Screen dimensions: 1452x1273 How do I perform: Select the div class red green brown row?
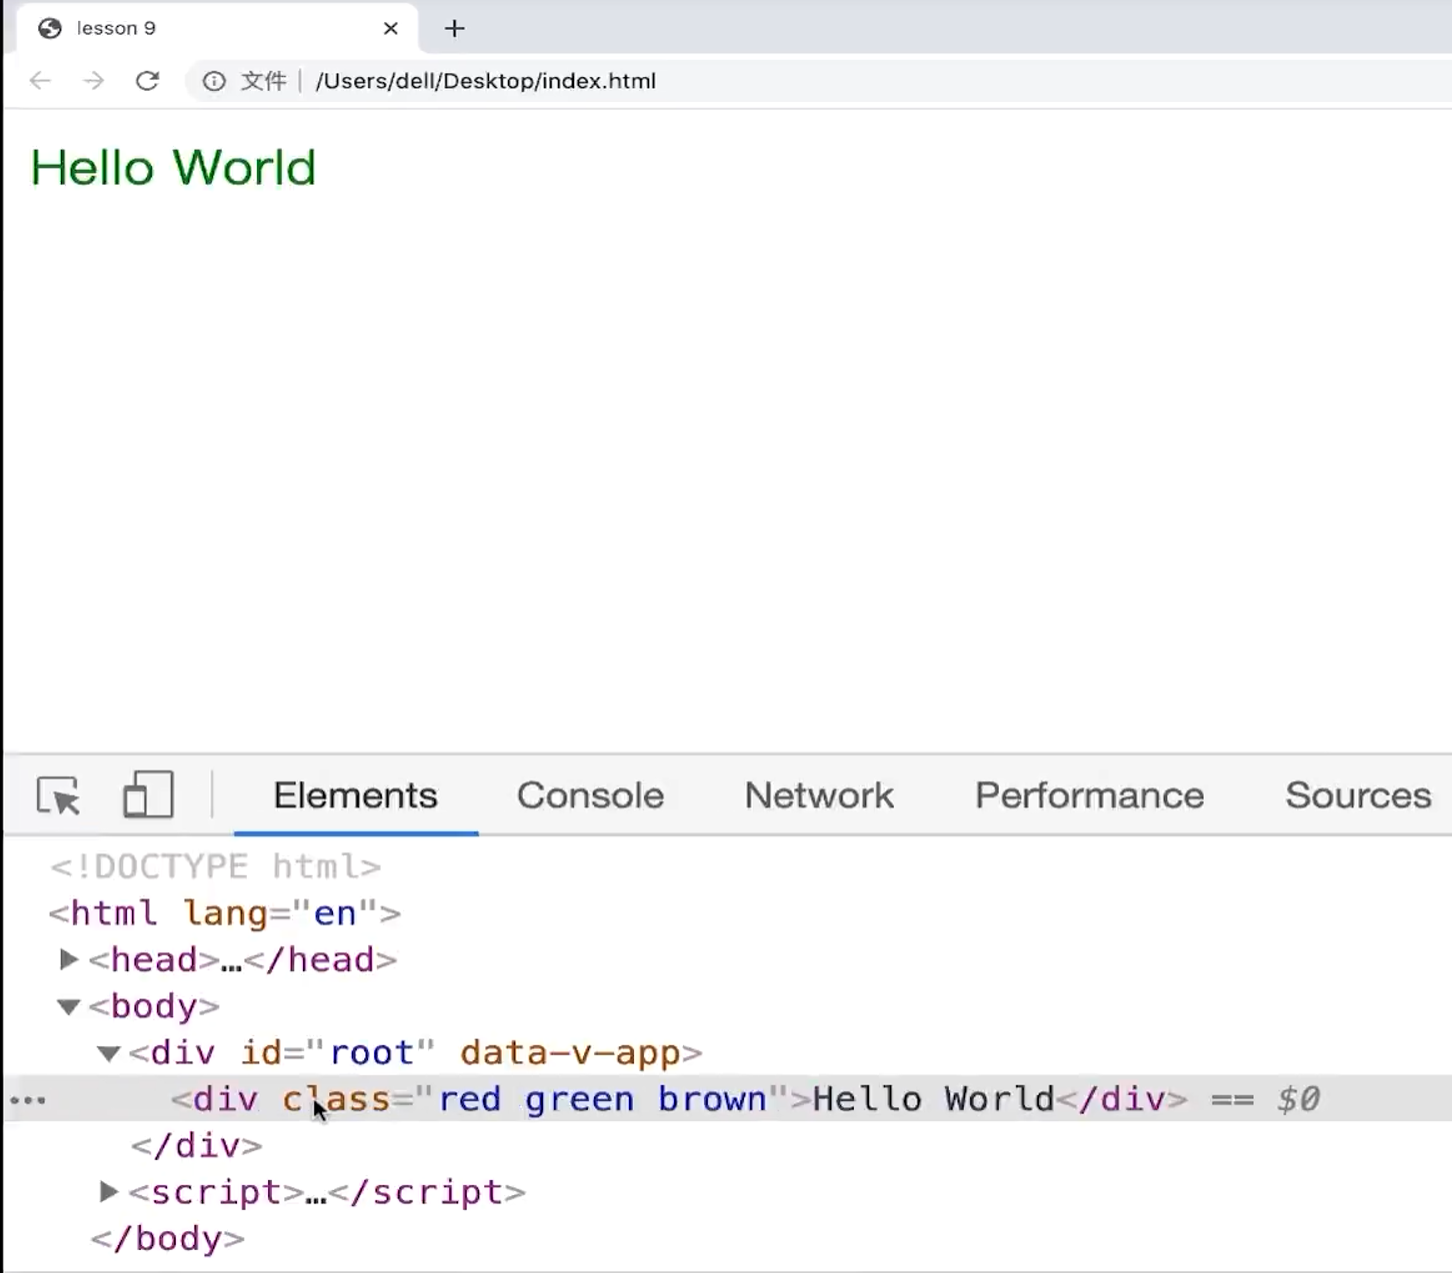pos(727,1099)
